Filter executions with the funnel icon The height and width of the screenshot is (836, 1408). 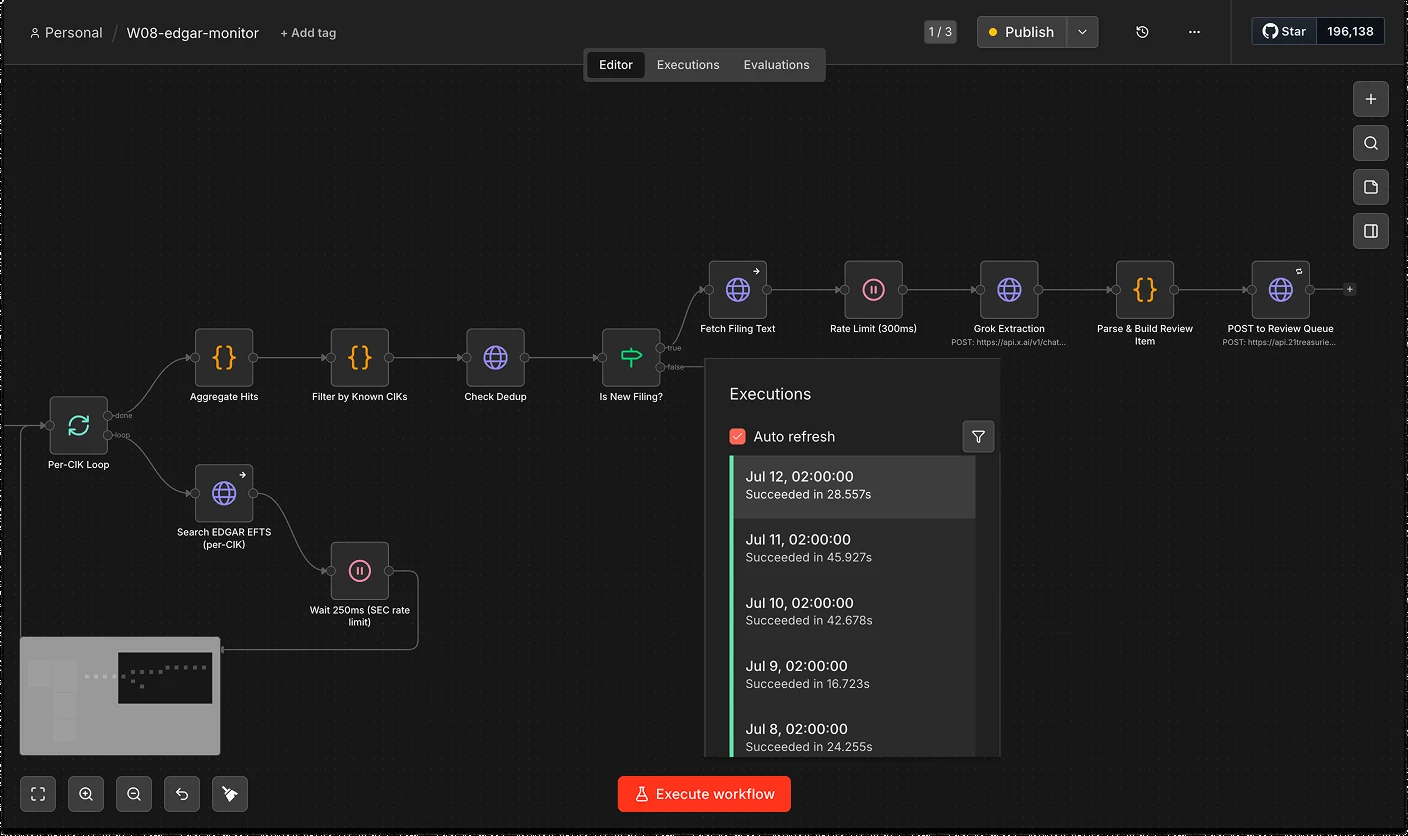(978, 437)
